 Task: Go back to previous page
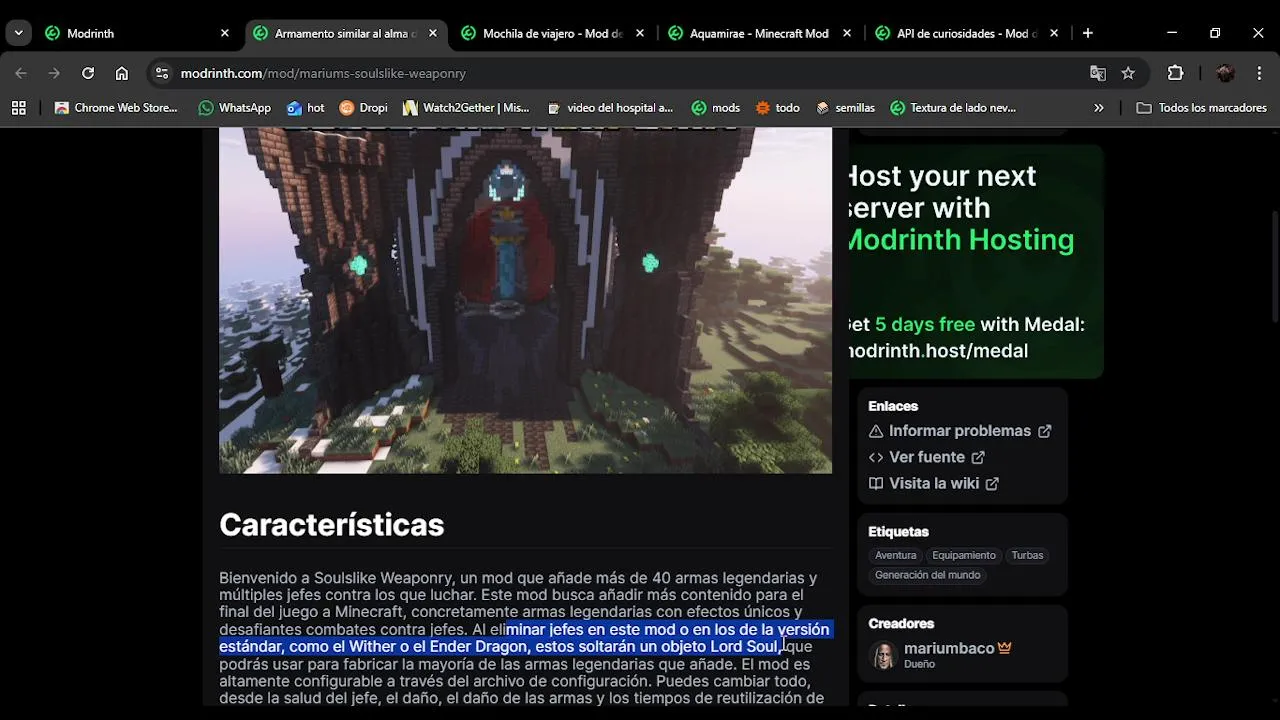[21, 73]
